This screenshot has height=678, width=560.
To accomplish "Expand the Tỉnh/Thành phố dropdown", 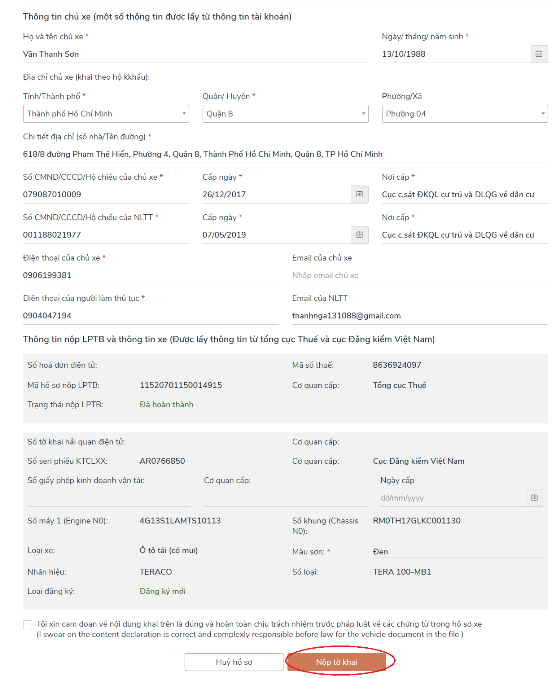I will click(106, 114).
